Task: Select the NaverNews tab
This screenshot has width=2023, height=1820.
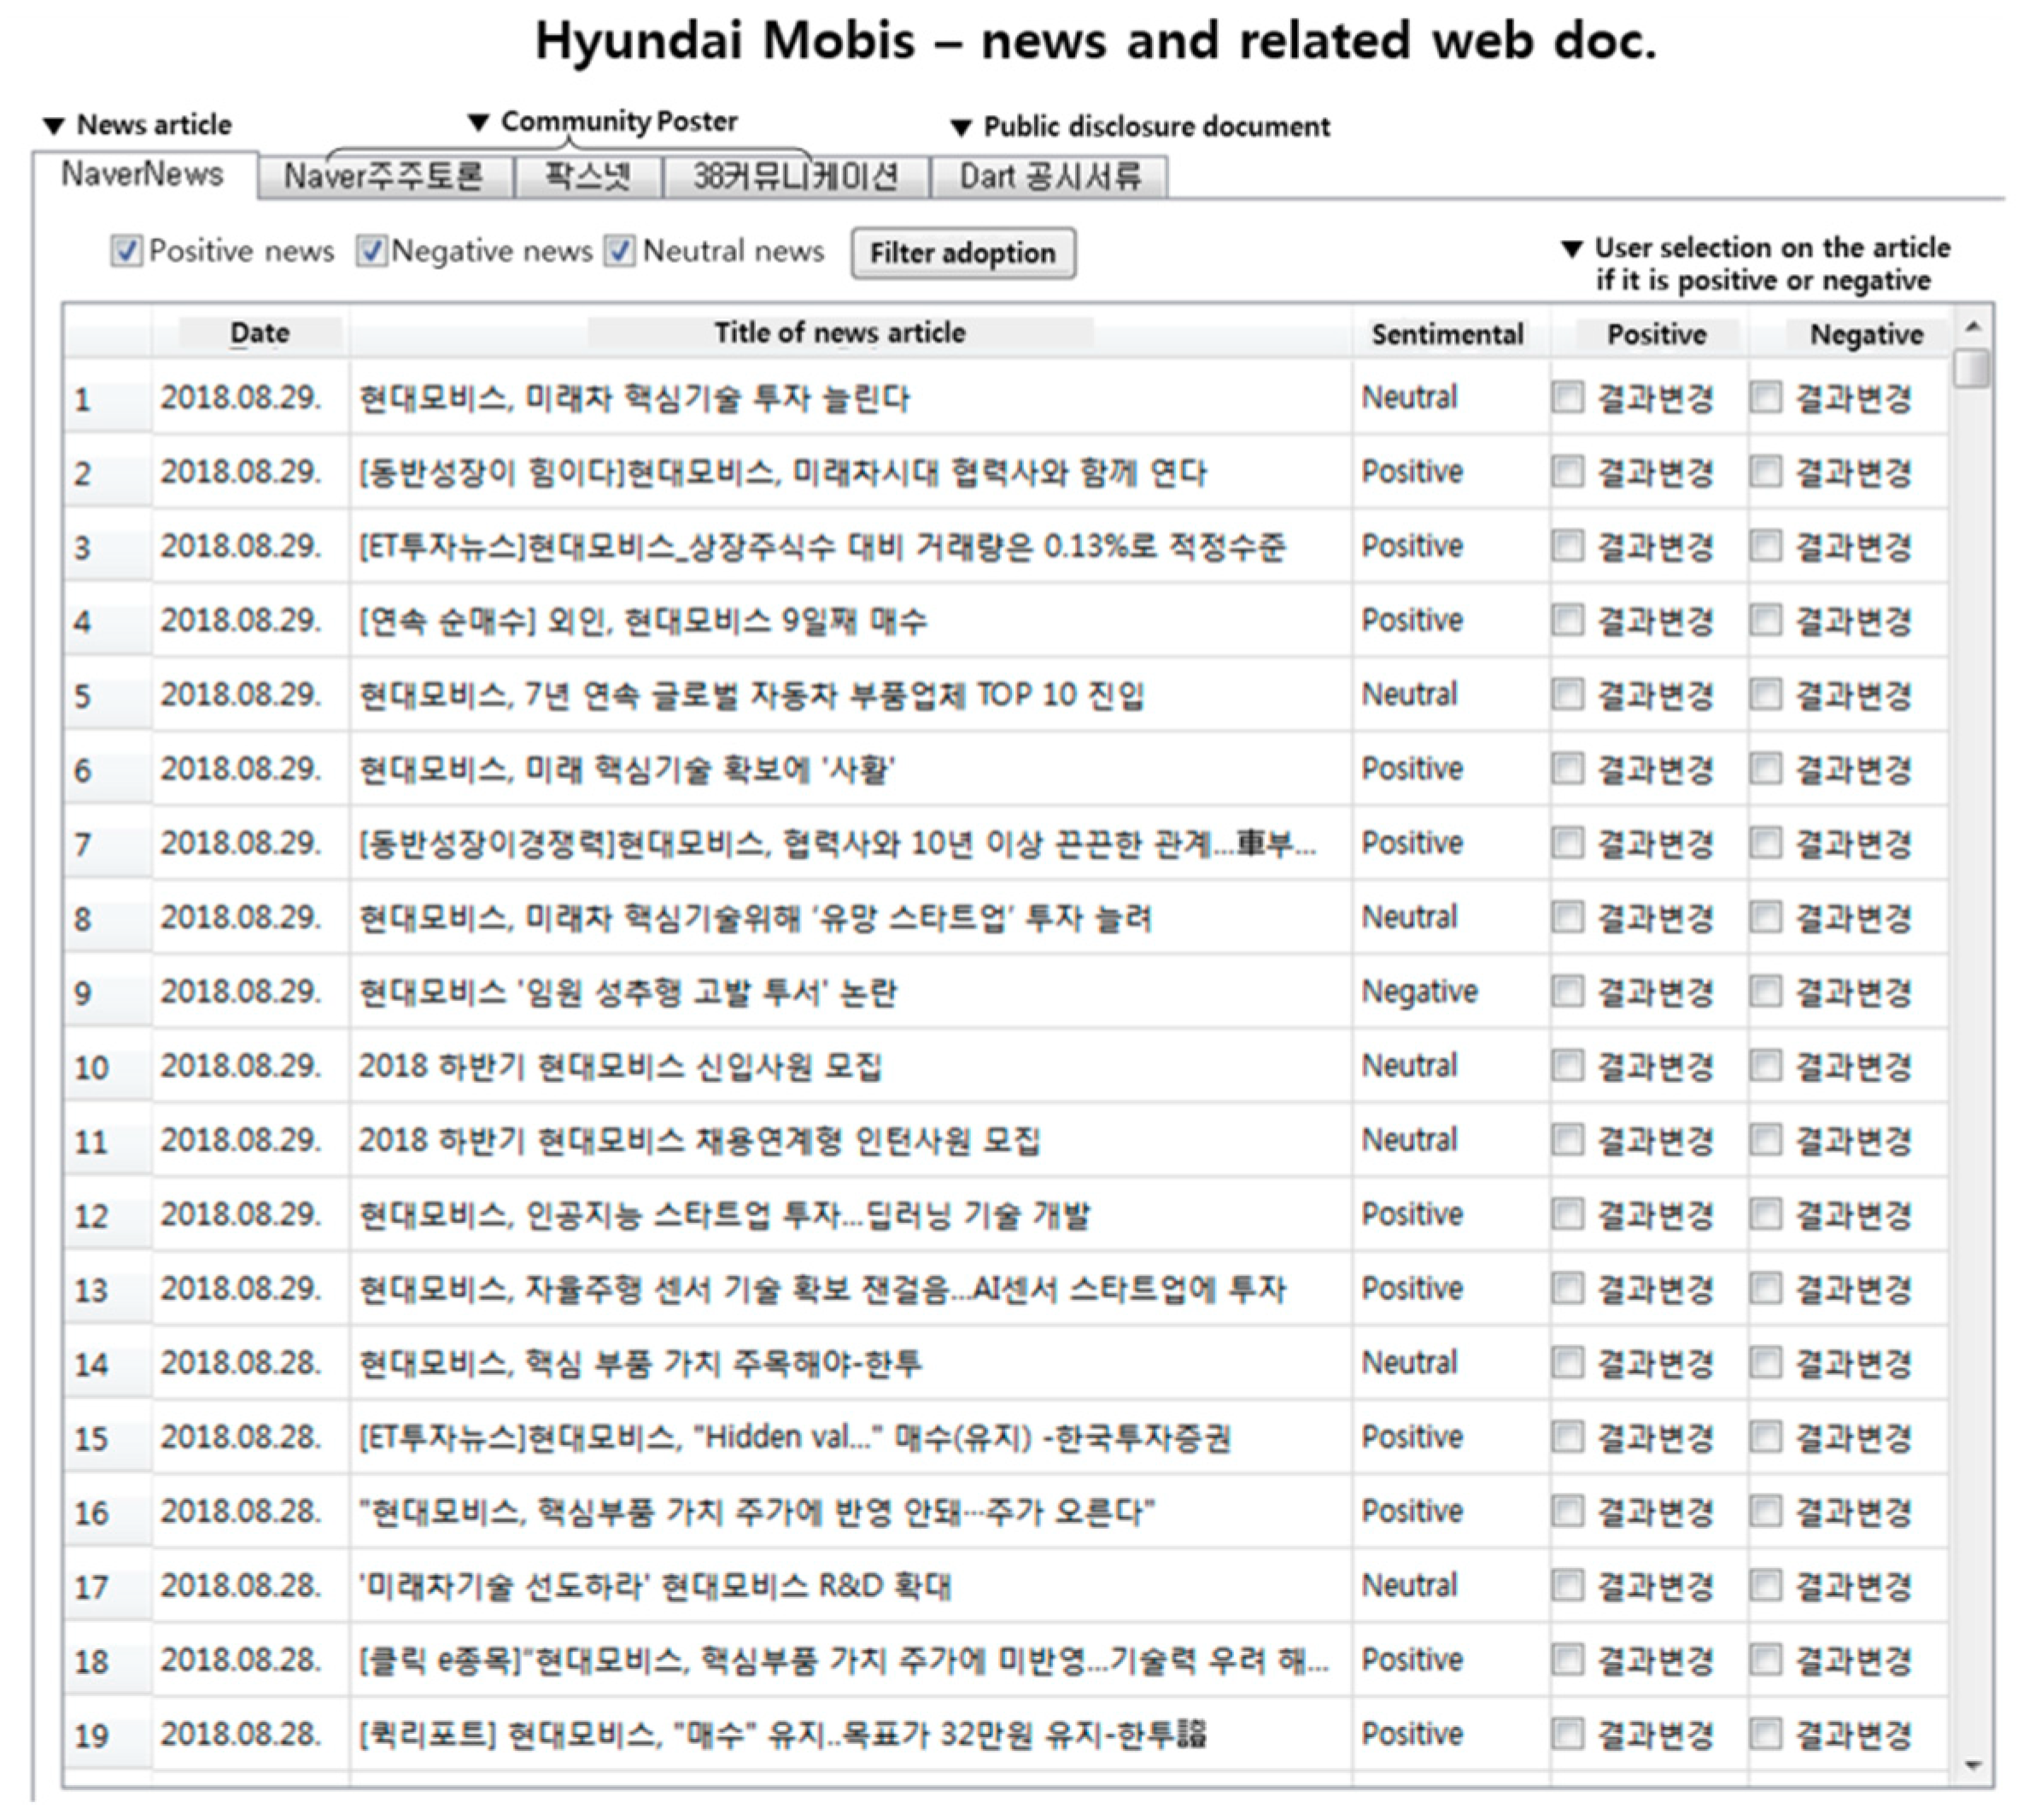Action: [x=142, y=174]
